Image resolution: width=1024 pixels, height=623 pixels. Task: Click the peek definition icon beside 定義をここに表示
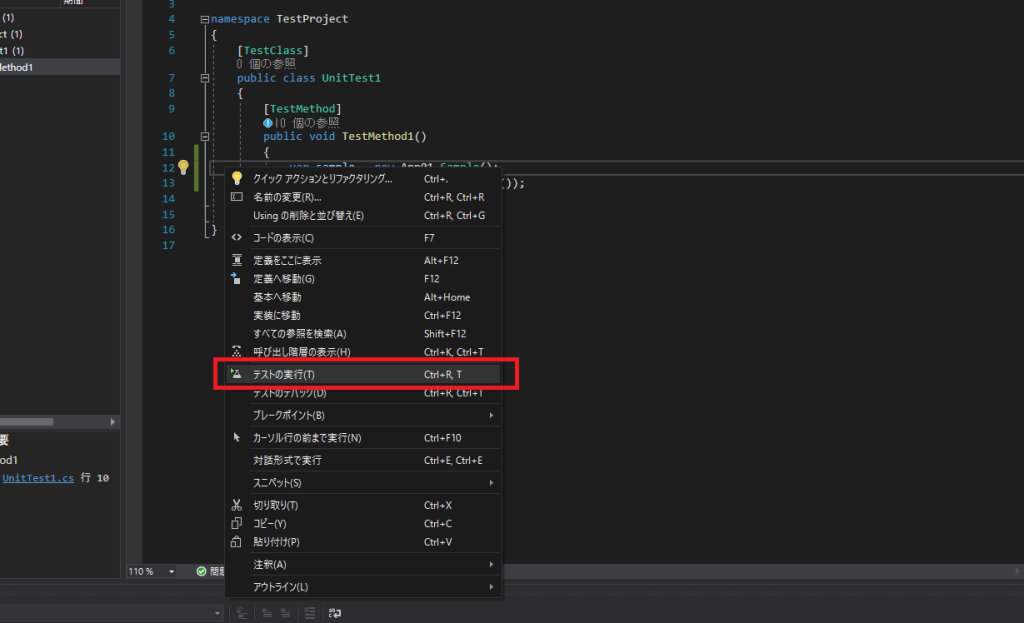pyautogui.click(x=237, y=260)
